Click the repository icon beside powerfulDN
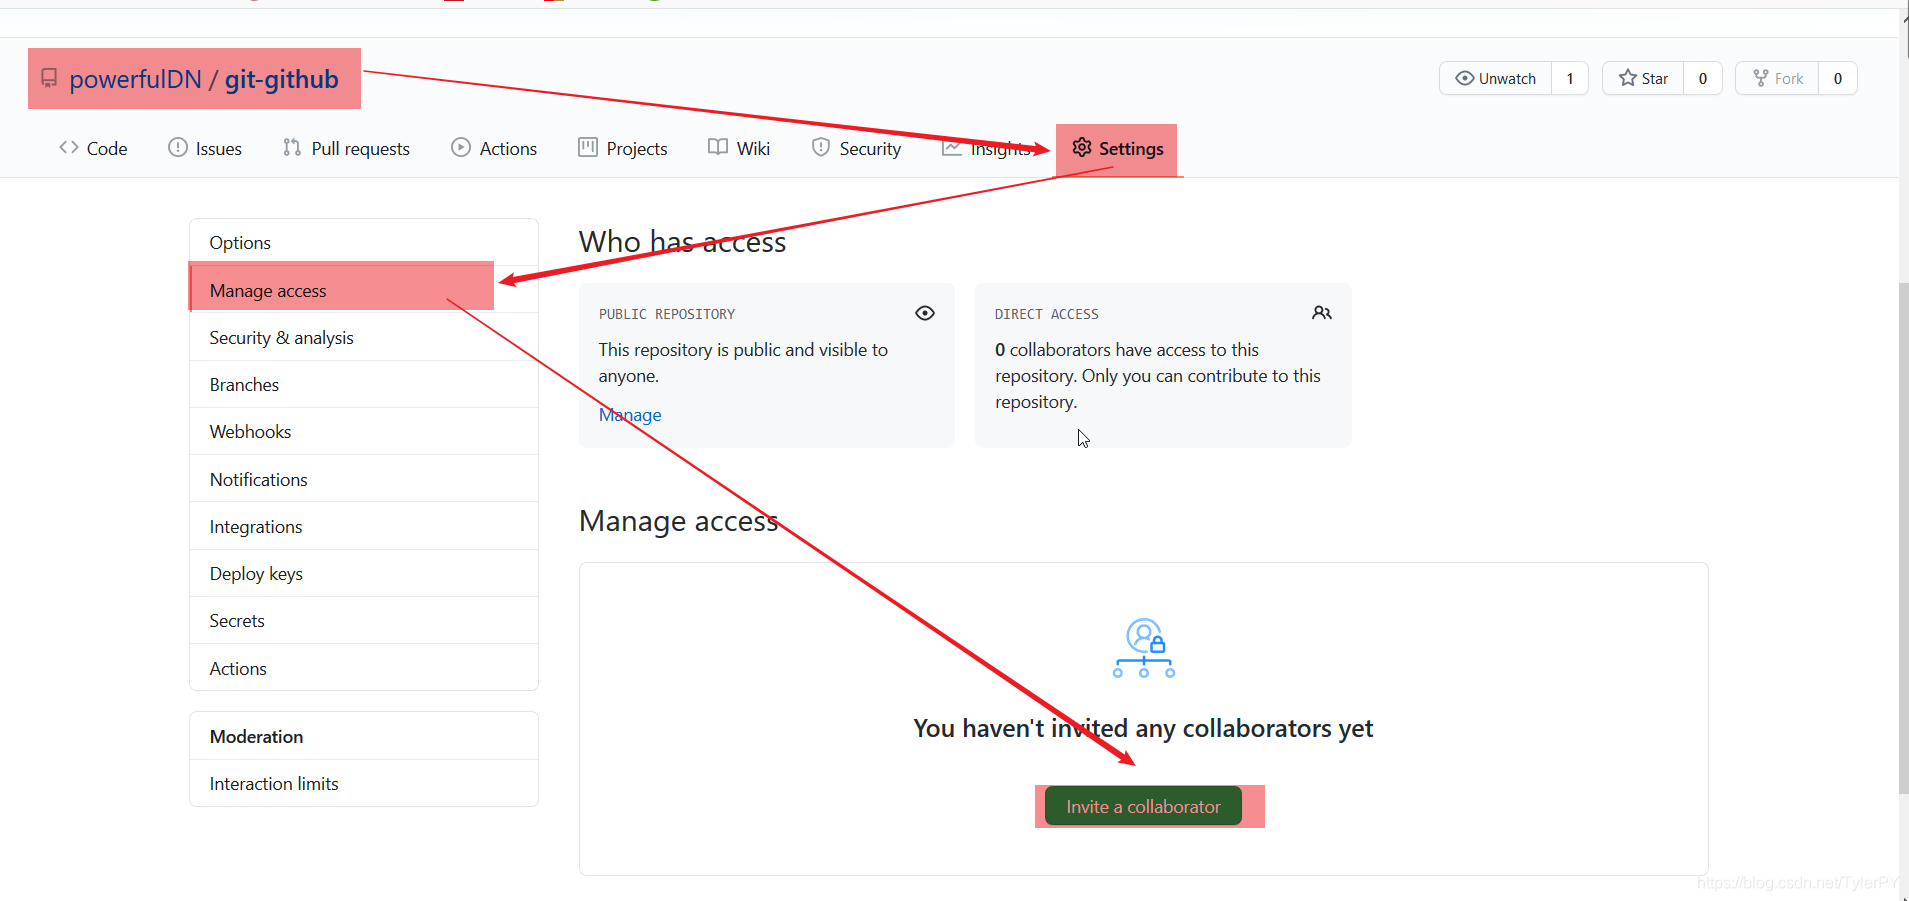Viewport: 1909px width, 901px height. [49, 78]
